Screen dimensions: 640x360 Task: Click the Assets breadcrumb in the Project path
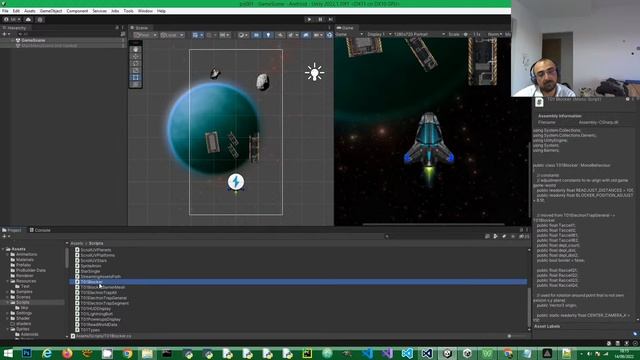76,244
